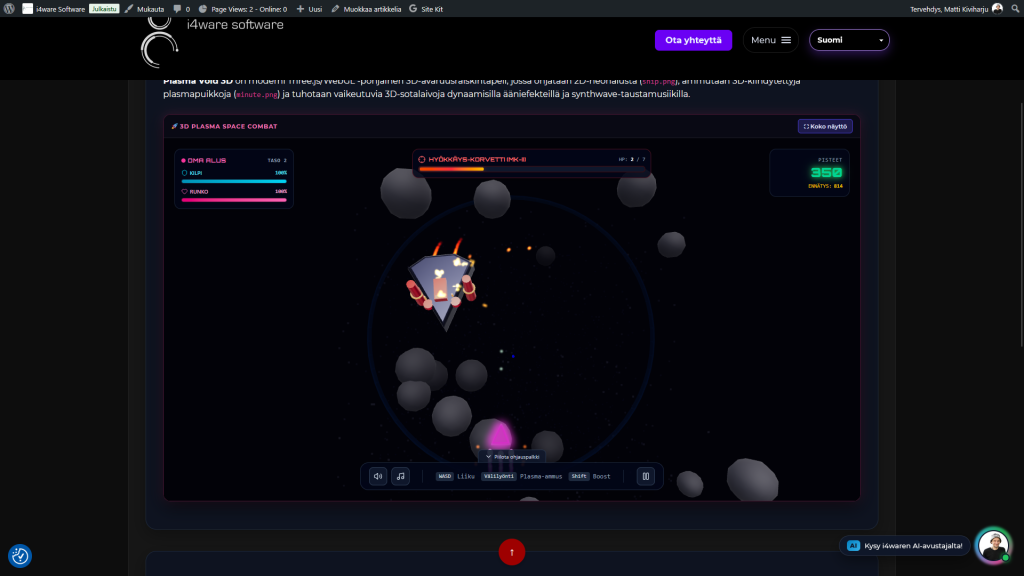Click the WASD key hint
Screen dimensions: 1024x576
[x=445, y=477]
